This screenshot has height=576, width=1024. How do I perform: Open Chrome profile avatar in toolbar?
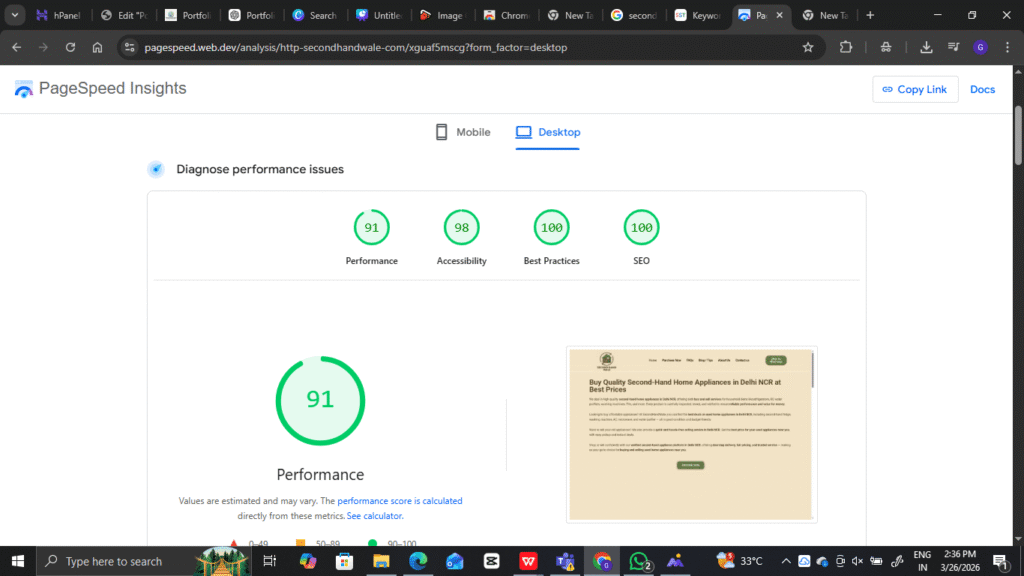(979, 47)
